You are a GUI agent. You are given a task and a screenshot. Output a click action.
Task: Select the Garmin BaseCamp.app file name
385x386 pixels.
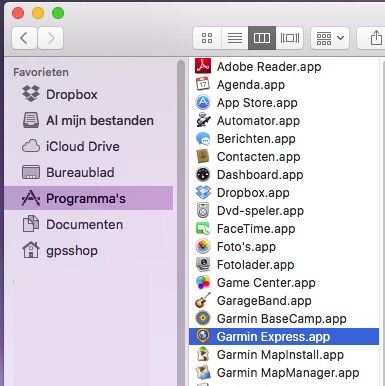pos(282,319)
